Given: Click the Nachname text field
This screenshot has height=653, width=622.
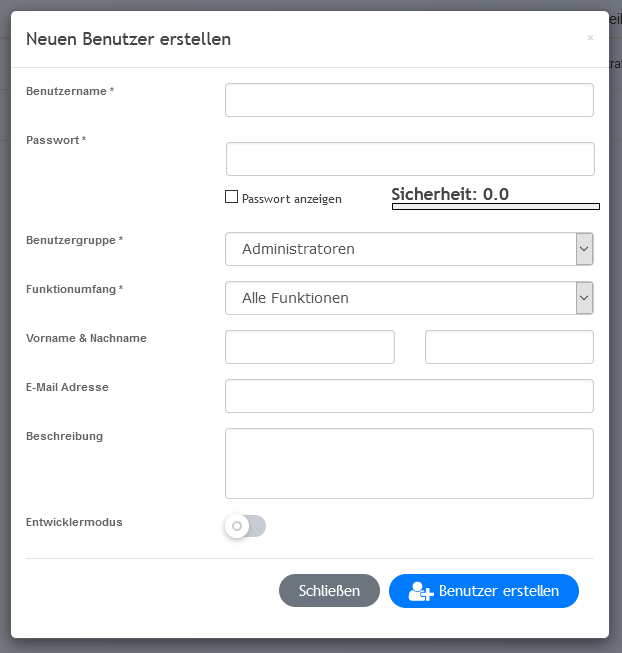Looking at the screenshot, I should [x=509, y=347].
